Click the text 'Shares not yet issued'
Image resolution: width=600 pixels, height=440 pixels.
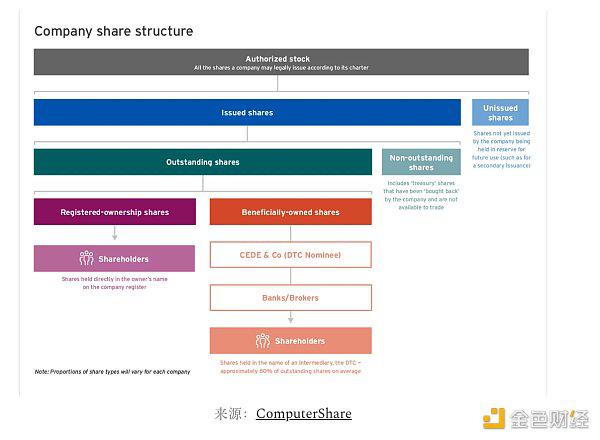[502, 133]
